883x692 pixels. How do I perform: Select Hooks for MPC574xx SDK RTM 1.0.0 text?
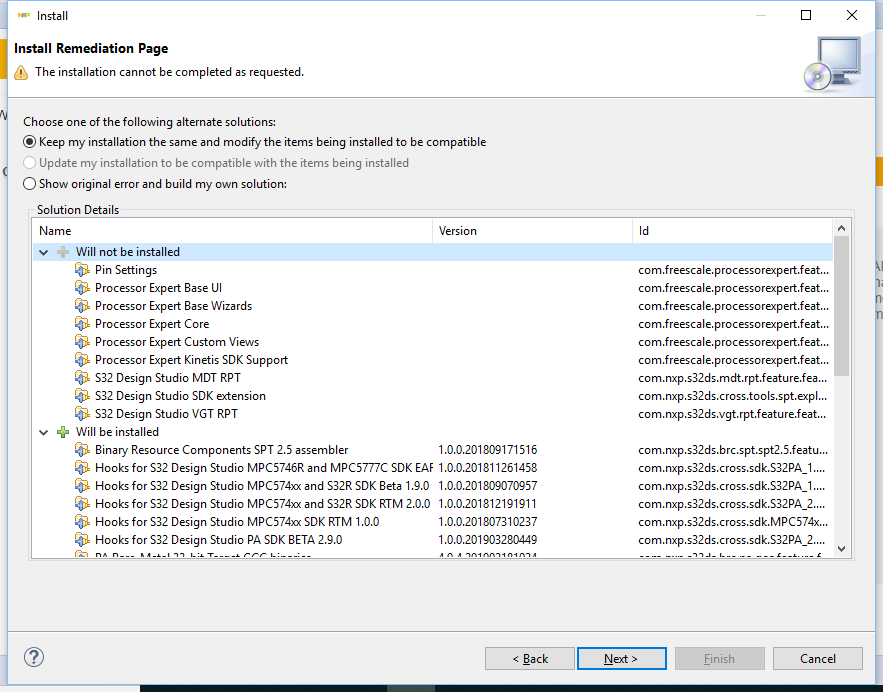click(237, 522)
